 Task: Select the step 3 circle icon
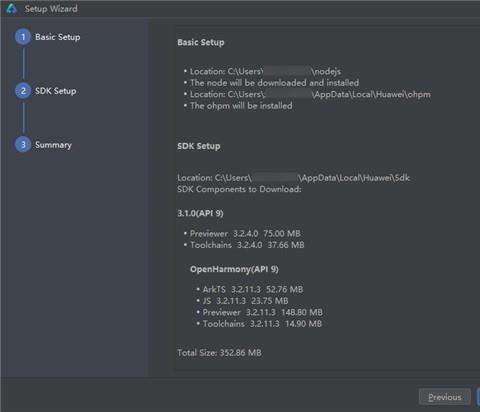click(23, 145)
